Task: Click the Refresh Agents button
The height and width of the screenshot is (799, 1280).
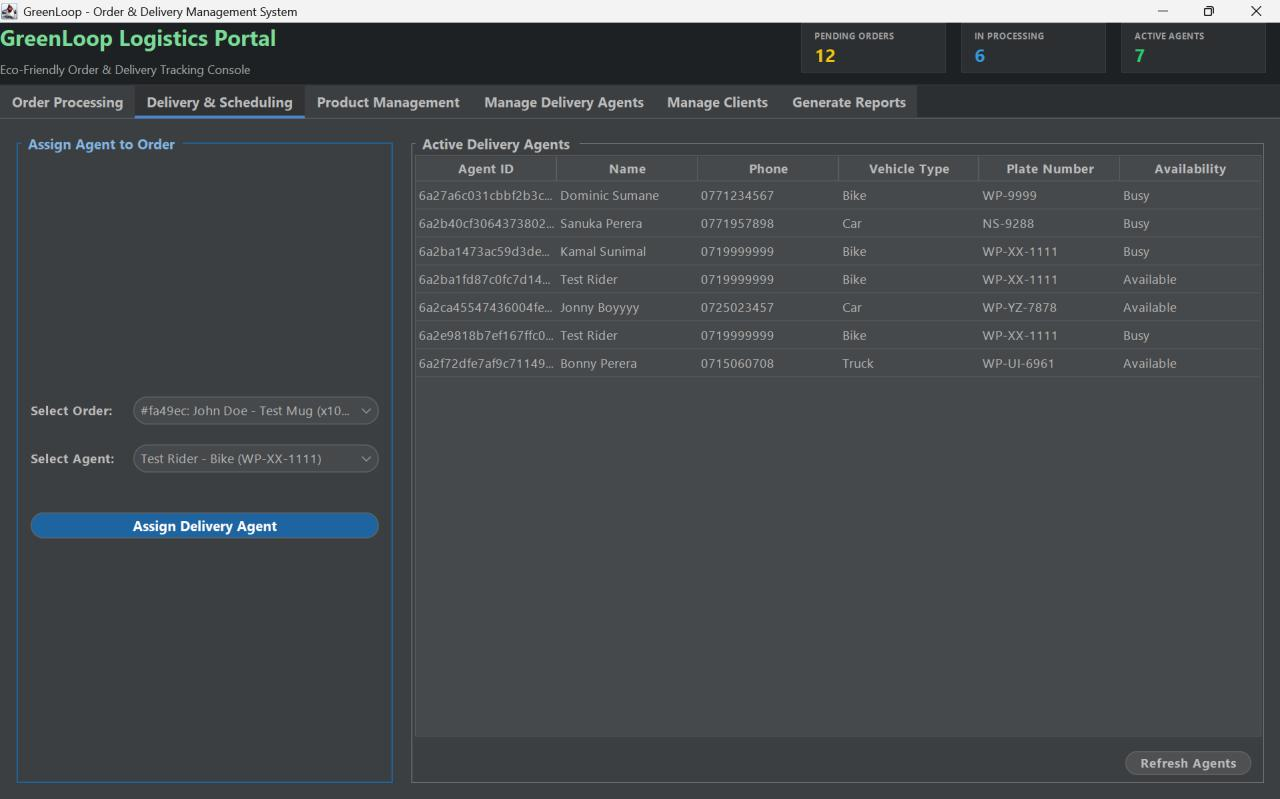Action: pyautogui.click(x=1188, y=763)
